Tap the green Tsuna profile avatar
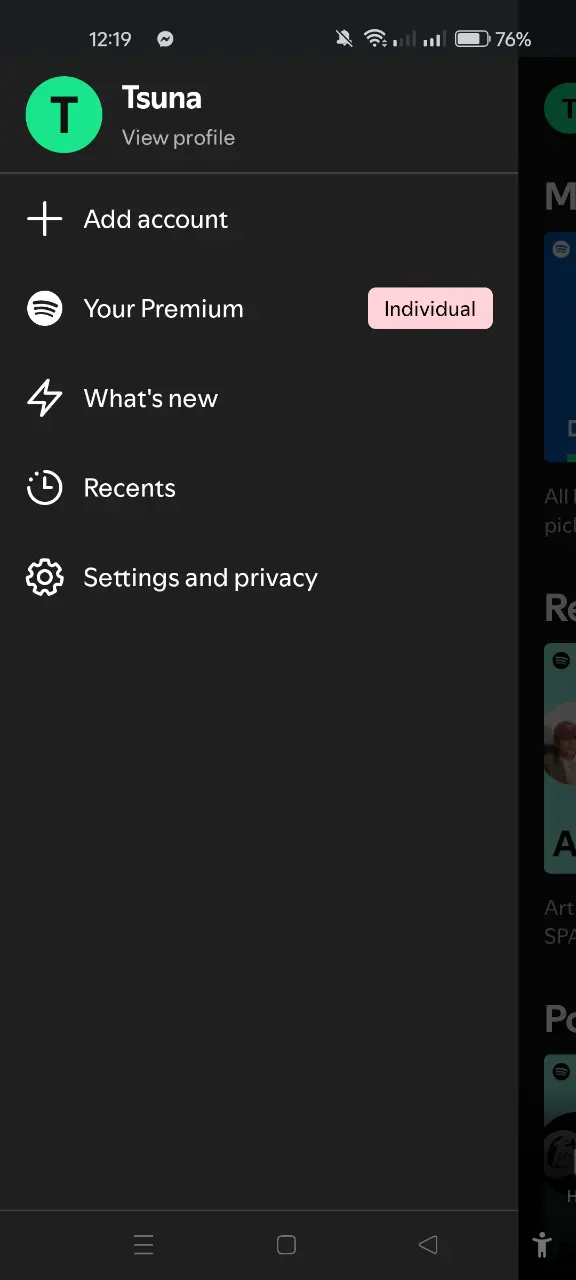This screenshot has height=1280, width=576. (64, 115)
